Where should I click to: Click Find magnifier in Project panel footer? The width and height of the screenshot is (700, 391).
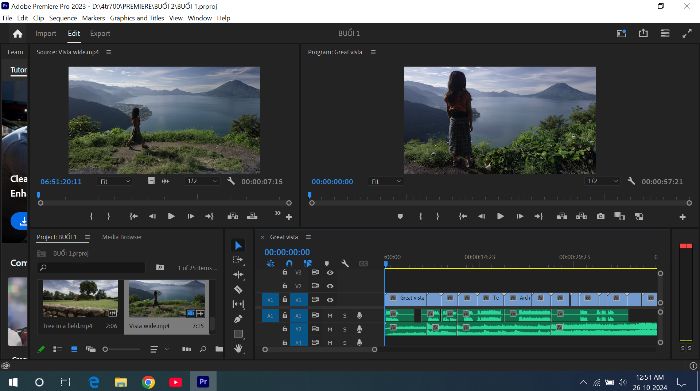(x=203, y=349)
